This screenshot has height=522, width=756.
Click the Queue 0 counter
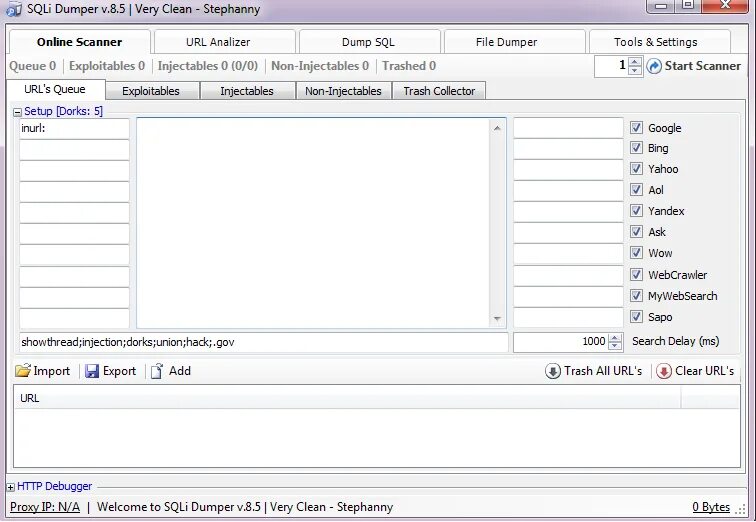tap(32, 66)
